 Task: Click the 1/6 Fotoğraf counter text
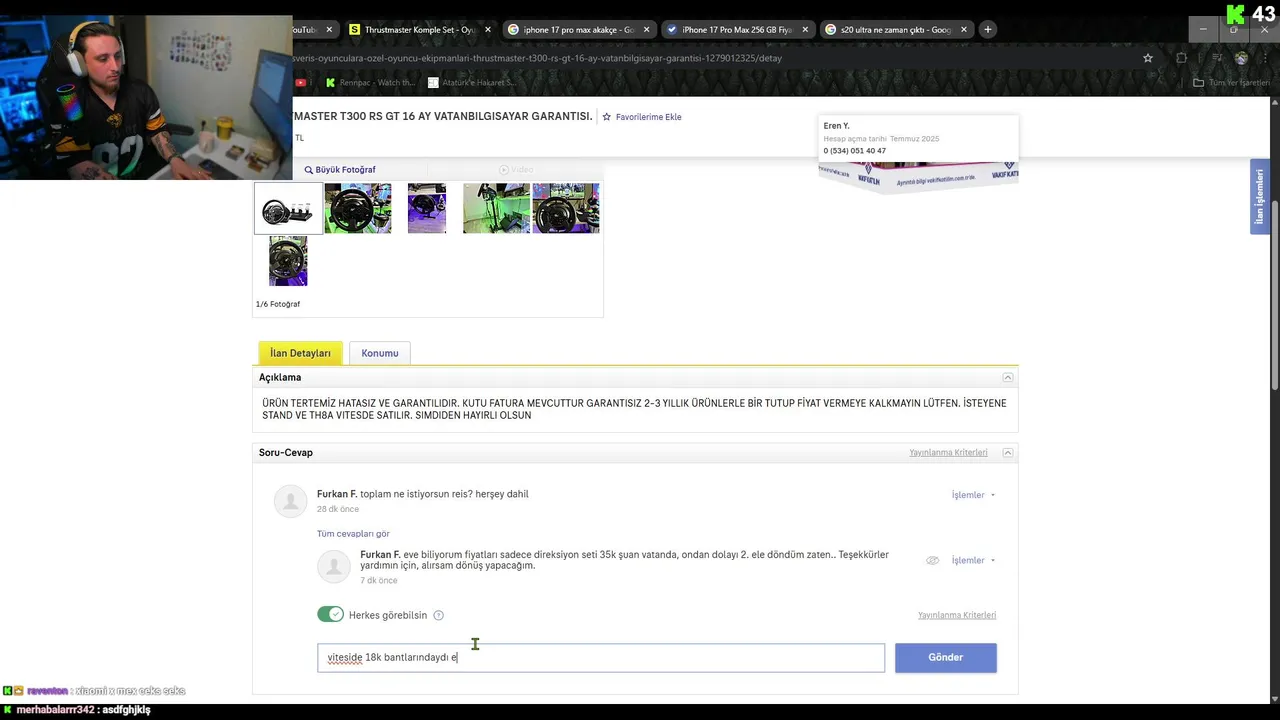coord(278,304)
